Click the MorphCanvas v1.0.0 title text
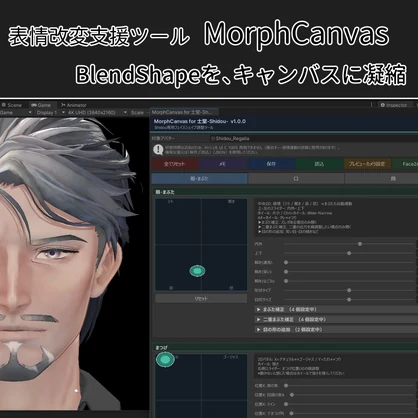This screenshot has width=418, height=418. (x=200, y=121)
